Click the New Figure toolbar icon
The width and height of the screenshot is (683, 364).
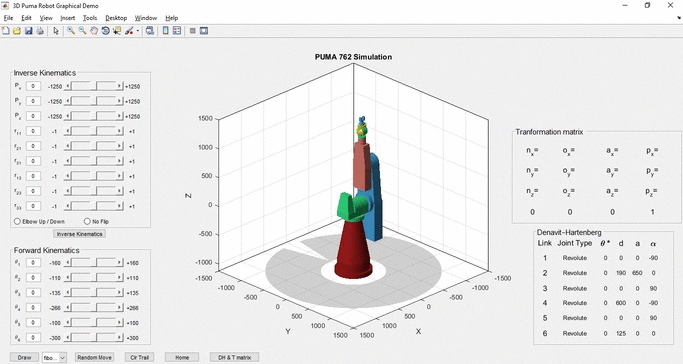pos(6,31)
